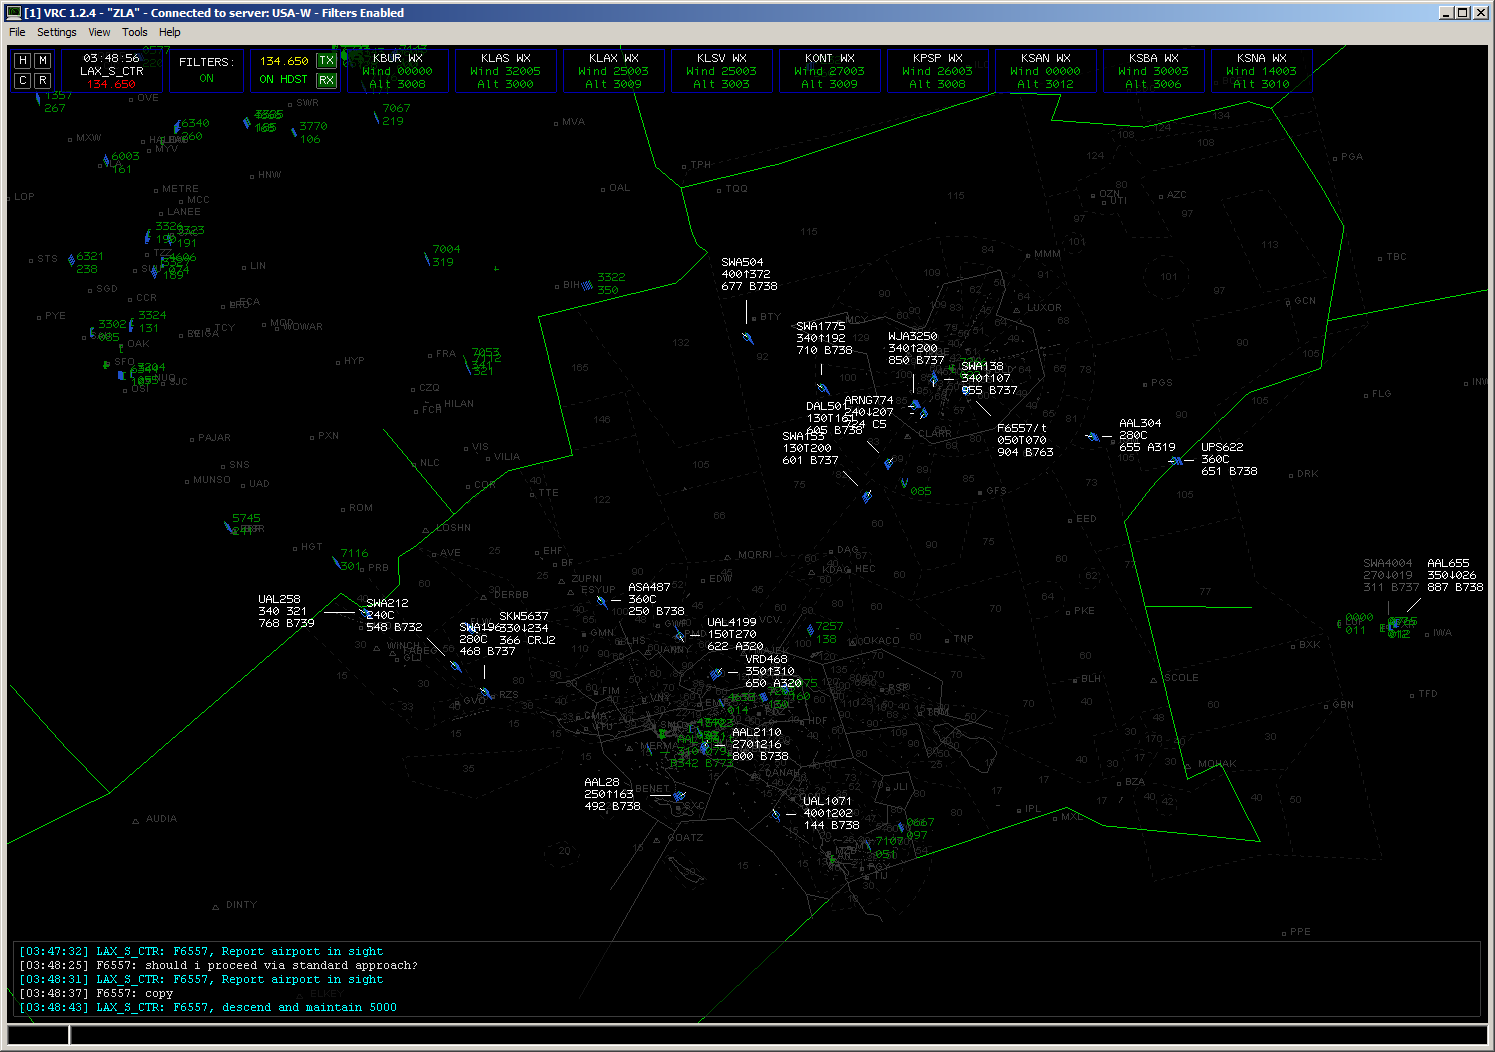Expand the Help menu
Viewport: 1495px width, 1052px height.
(x=170, y=32)
